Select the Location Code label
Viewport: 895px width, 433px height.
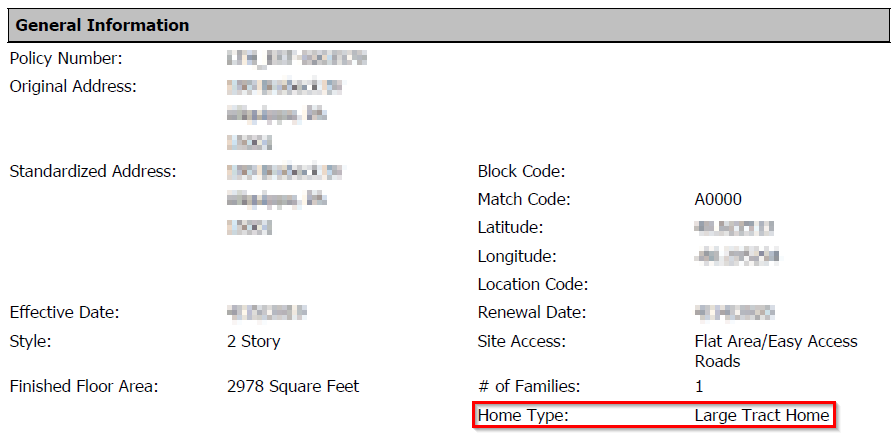(x=533, y=285)
